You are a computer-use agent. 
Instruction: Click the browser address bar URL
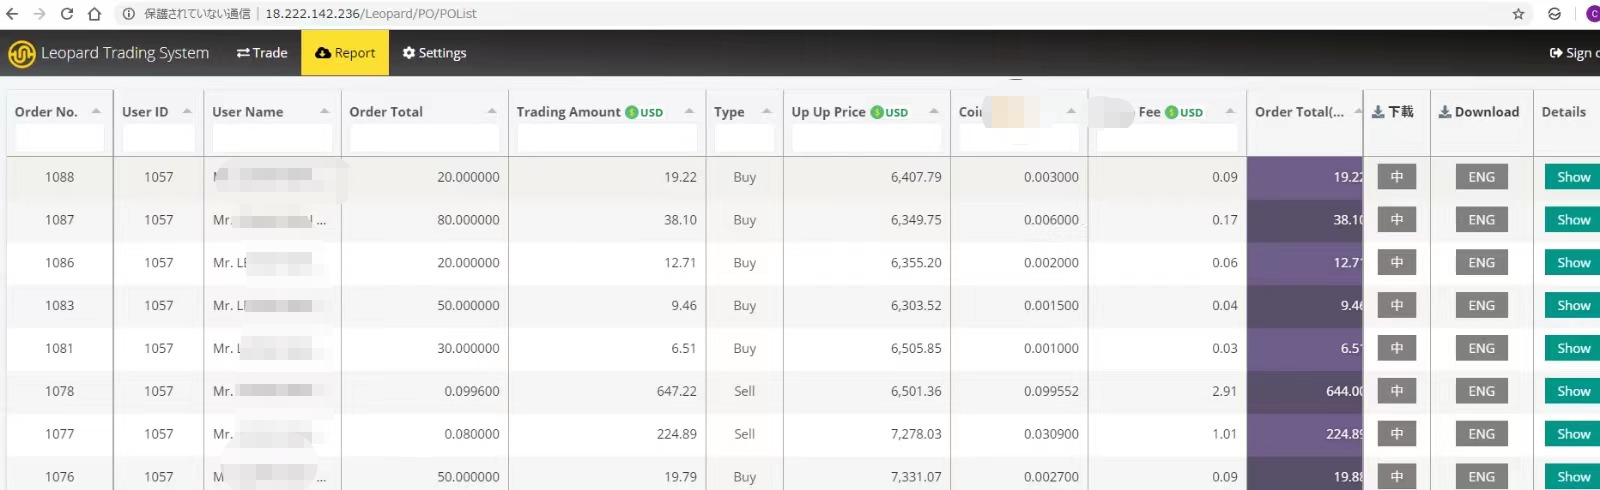click(x=370, y=14)
